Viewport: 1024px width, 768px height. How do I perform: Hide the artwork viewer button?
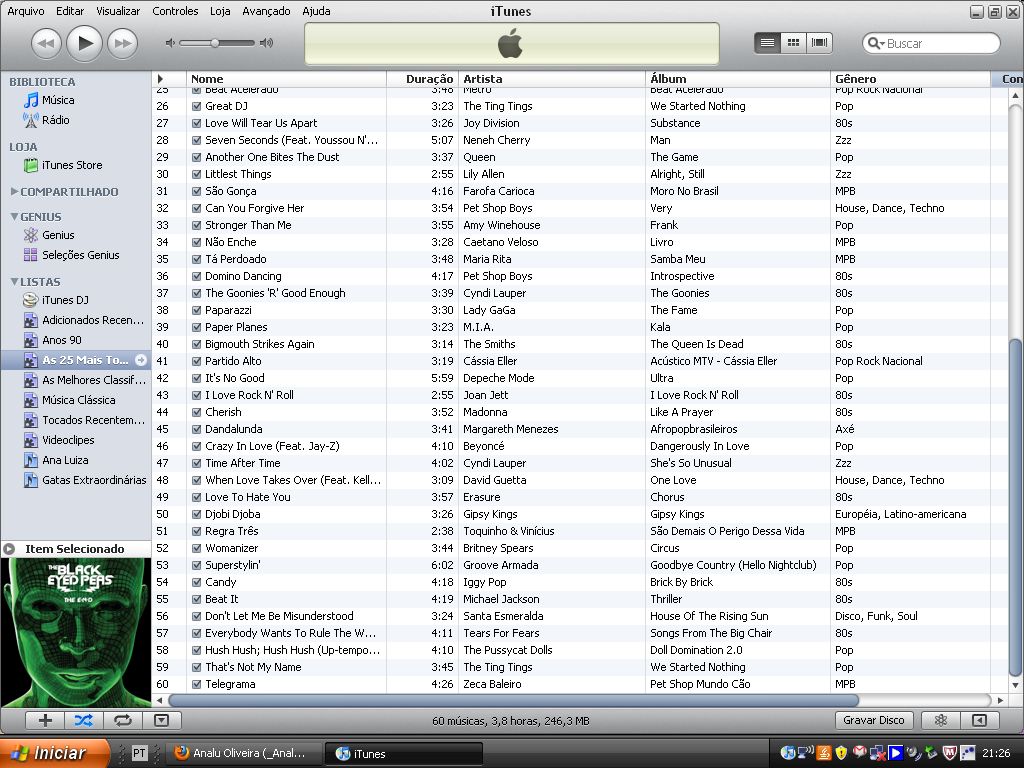tap(161, 720)
